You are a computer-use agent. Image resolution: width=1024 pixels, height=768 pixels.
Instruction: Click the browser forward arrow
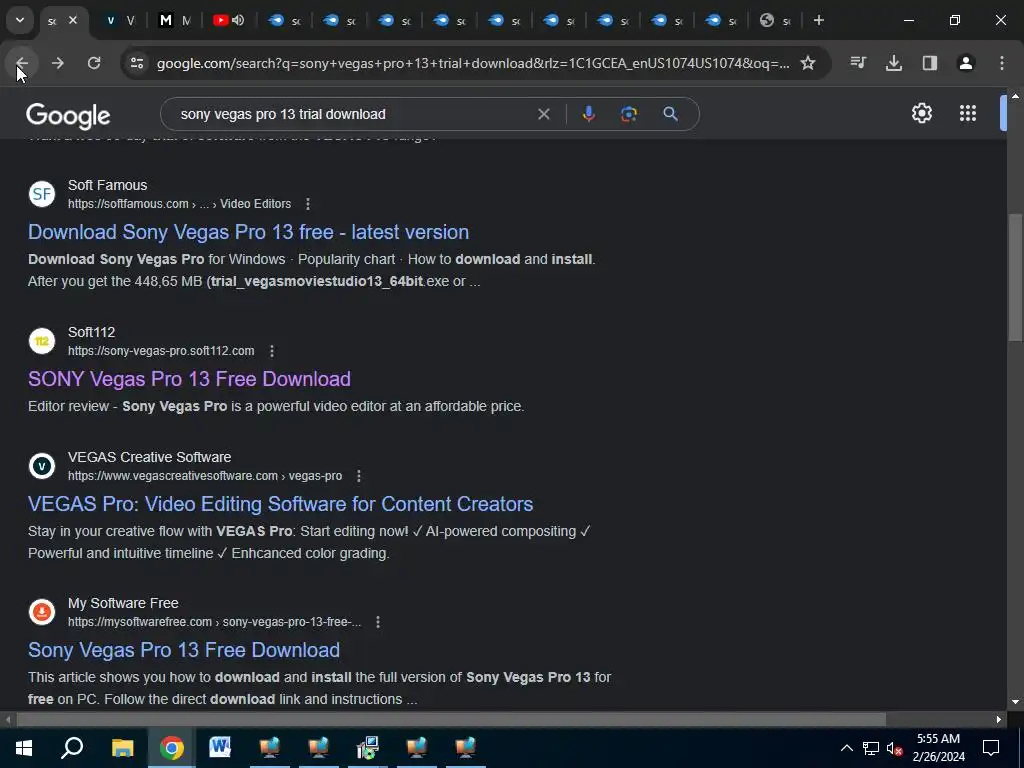[57, 63]
